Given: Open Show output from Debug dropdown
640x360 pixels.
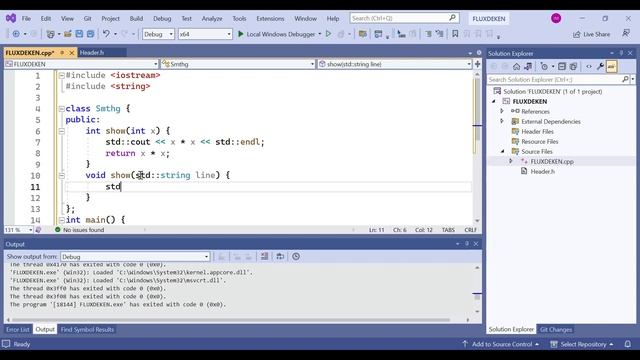Looking at the screenshot, I should (x=135, y=257).
